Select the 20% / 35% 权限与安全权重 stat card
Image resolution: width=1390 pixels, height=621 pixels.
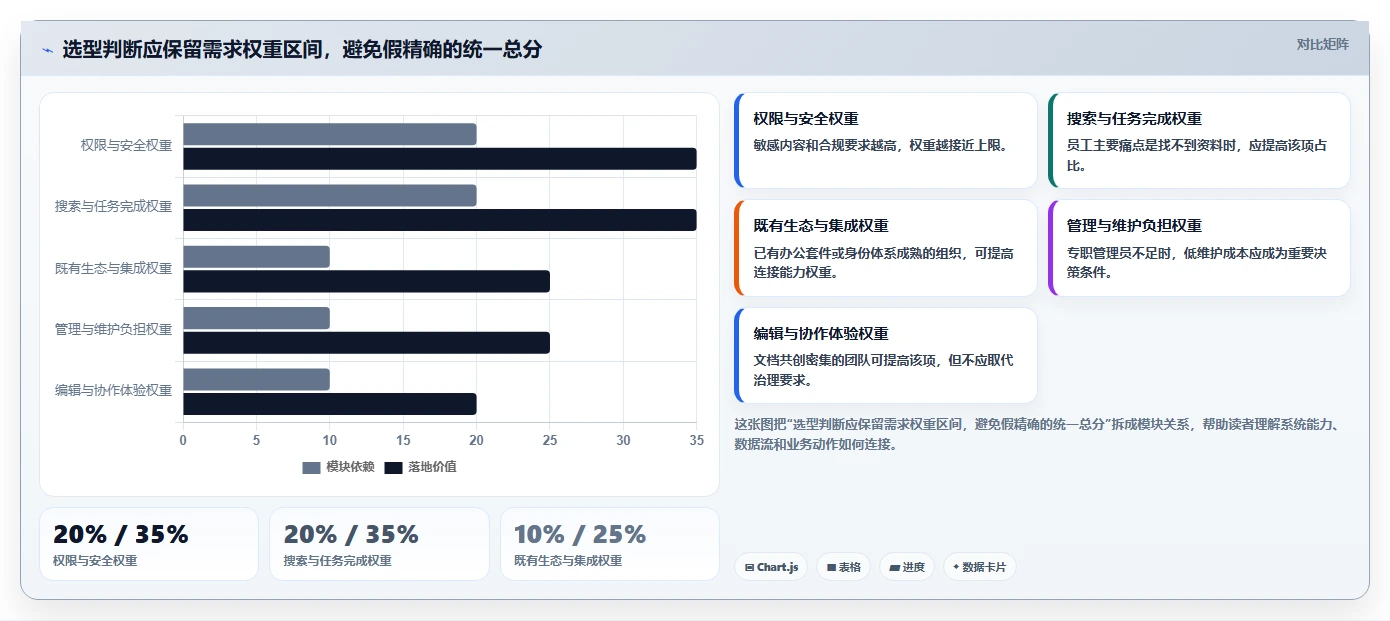(149, 544)
